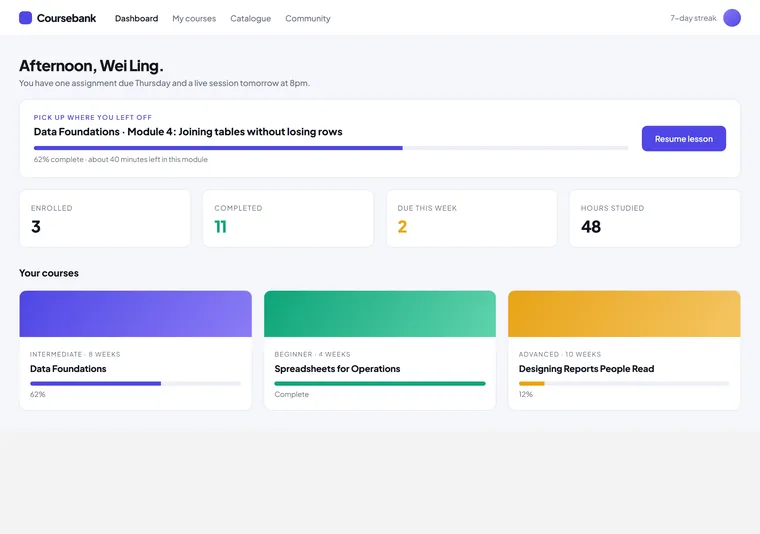760x534 pixels.
Task: Click the Module 4 lesson progress bar
Action: coord(331,148)
